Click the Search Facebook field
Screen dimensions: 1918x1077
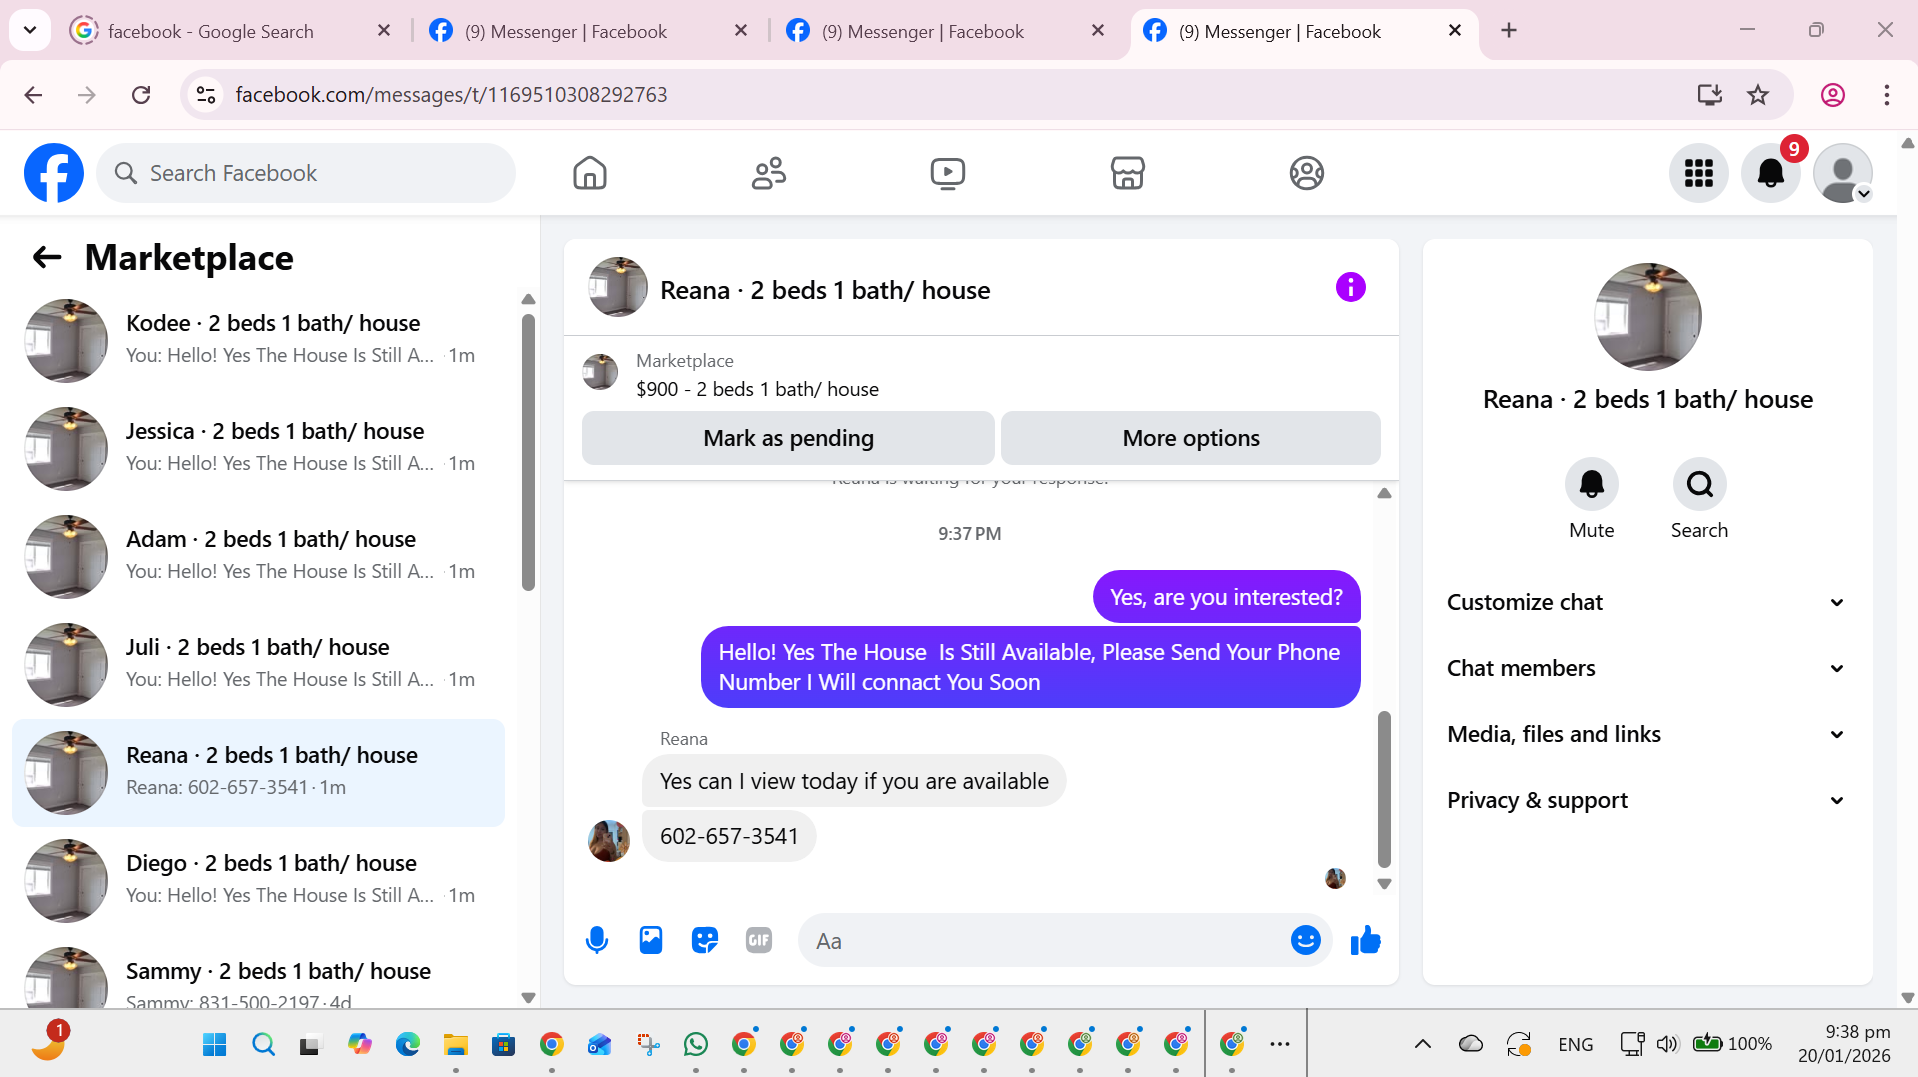point(306,173)
